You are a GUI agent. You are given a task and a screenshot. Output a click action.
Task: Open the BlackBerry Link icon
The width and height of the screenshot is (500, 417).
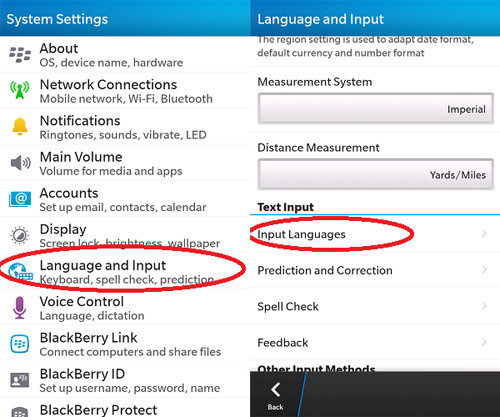pyautogui.click(x=20, y=344)
